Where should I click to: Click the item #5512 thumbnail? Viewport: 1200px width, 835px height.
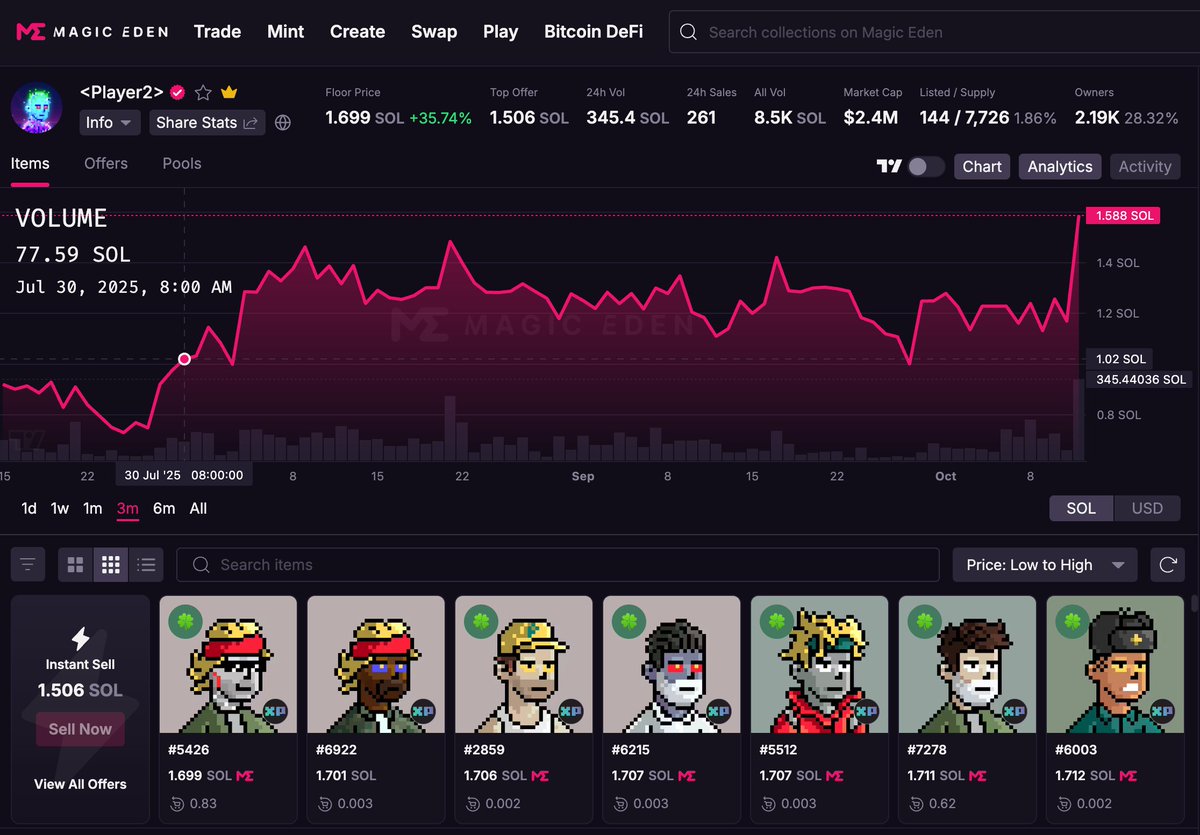tap(819, 665)
